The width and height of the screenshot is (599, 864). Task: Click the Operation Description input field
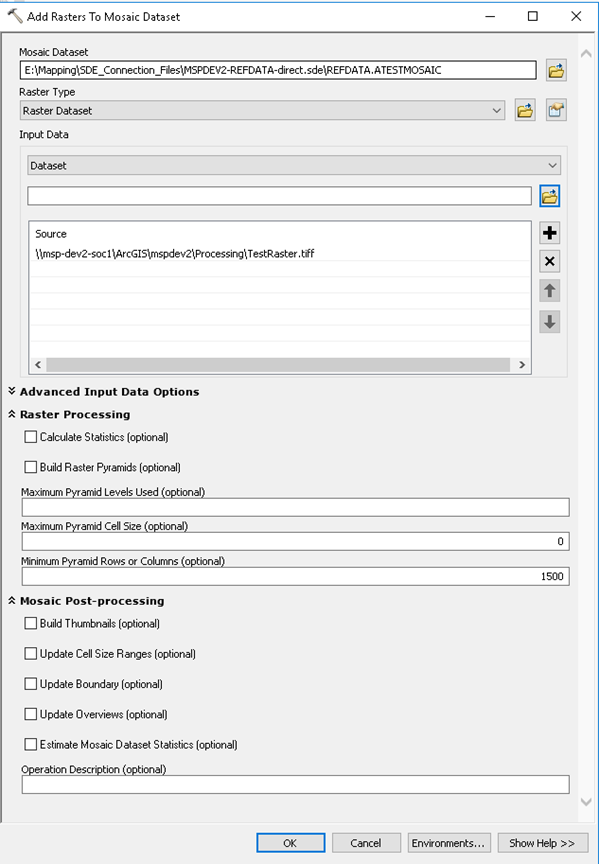point(295,785)
